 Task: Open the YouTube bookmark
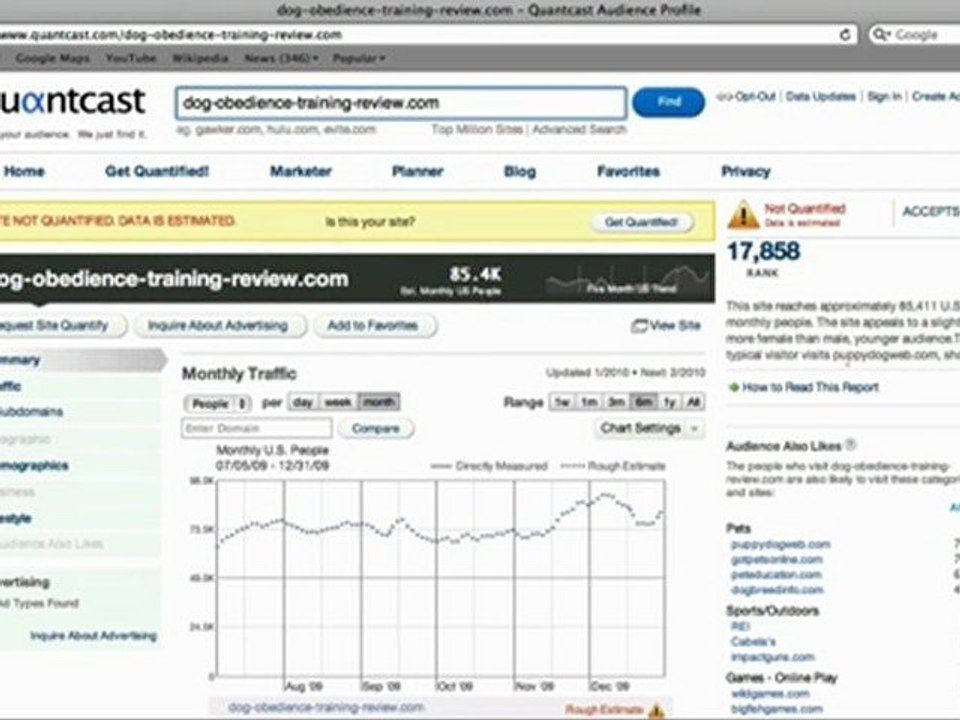tap(131, 58)
